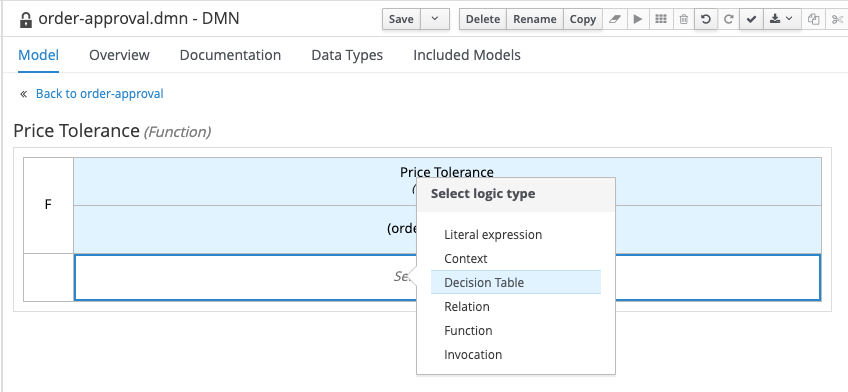The image size is (848, 392).
Task: Select Decision Table logic type
Action: click(515, 282)
